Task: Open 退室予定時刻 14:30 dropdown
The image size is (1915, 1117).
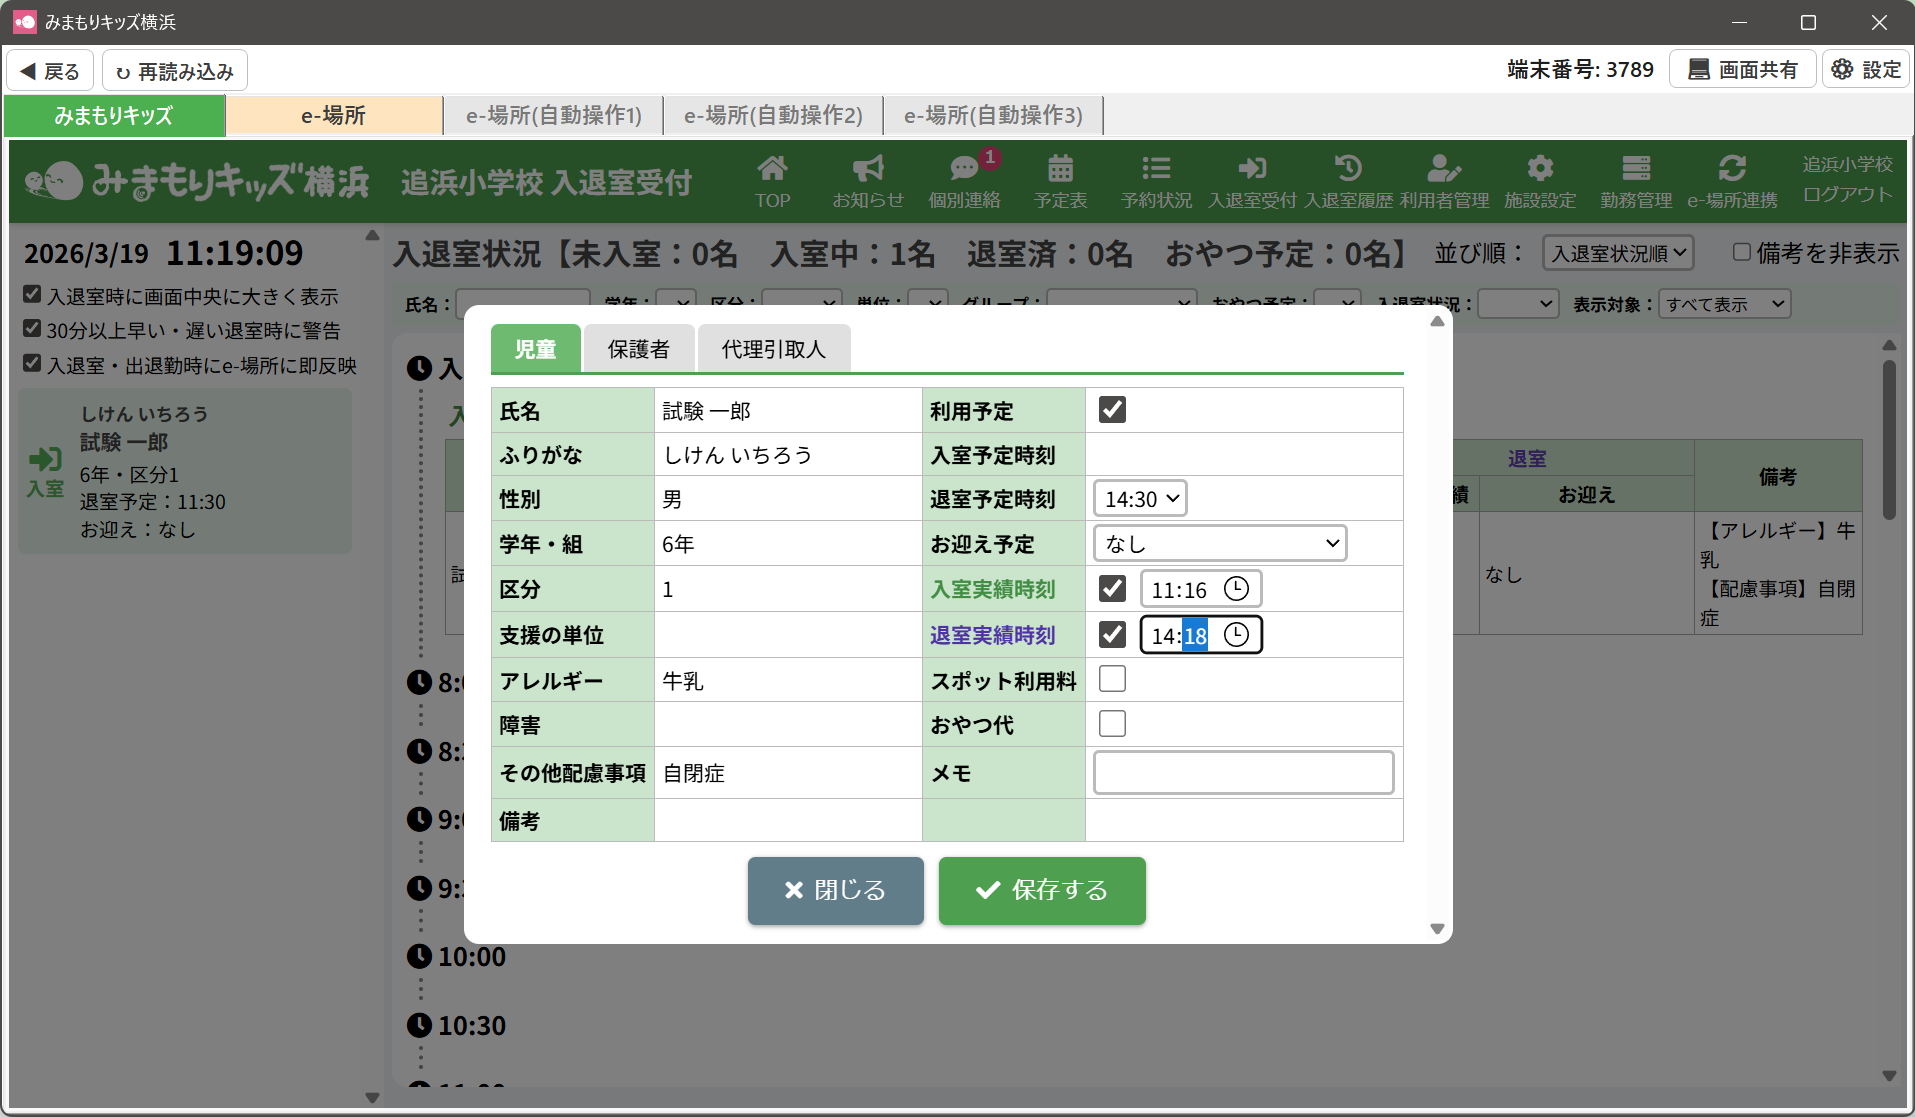Action: point(1141,499)
